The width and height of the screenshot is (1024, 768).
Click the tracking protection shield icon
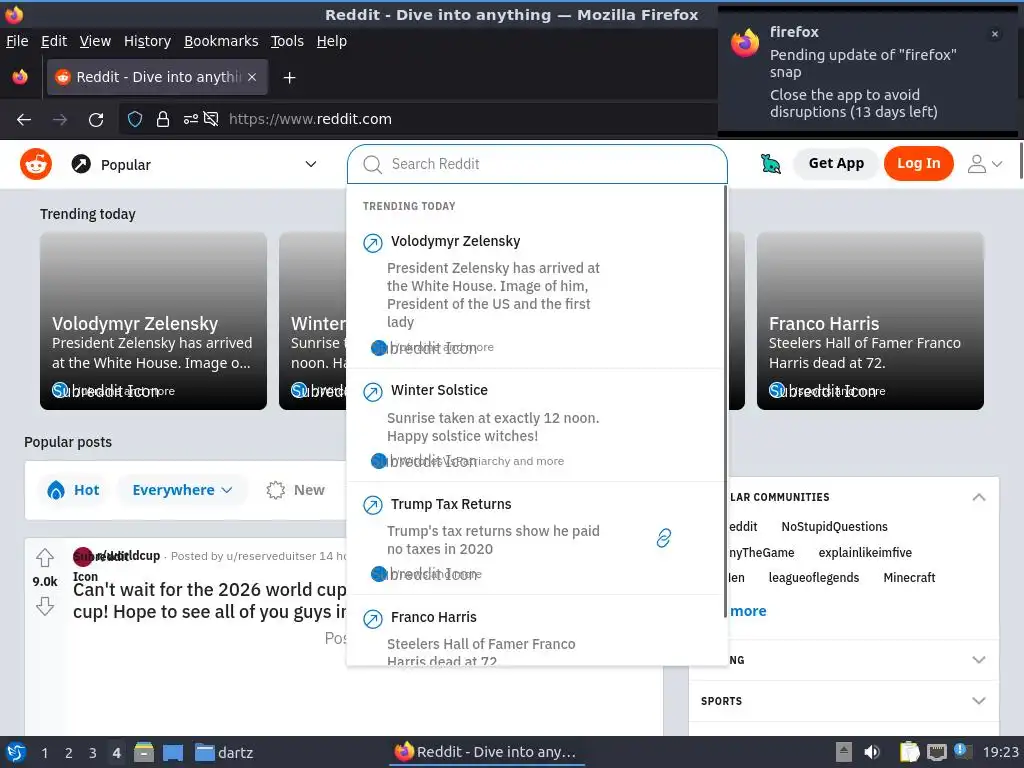pyautogui.click(x=135, y=119)
